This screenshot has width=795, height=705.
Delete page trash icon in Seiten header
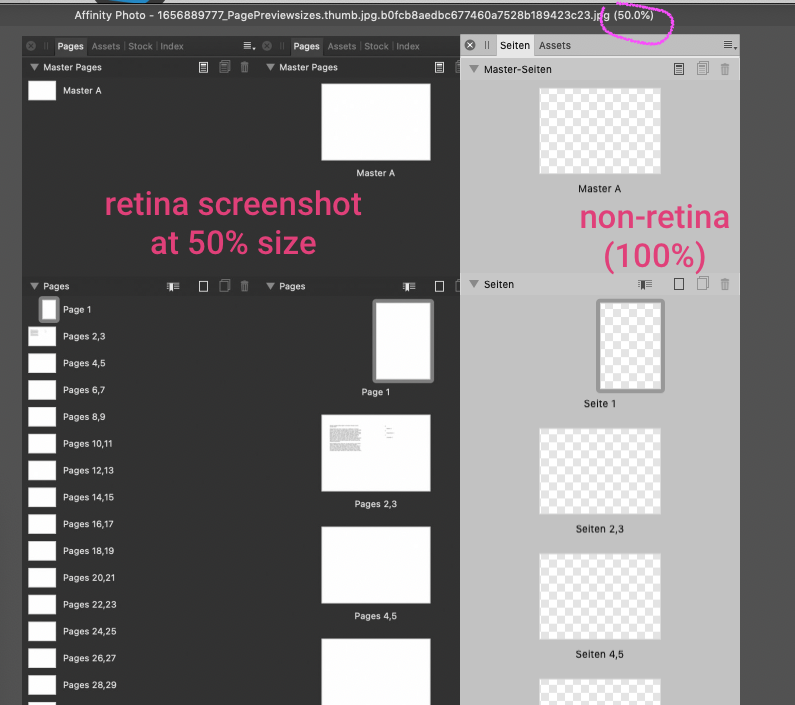click(x=725, y=284)
